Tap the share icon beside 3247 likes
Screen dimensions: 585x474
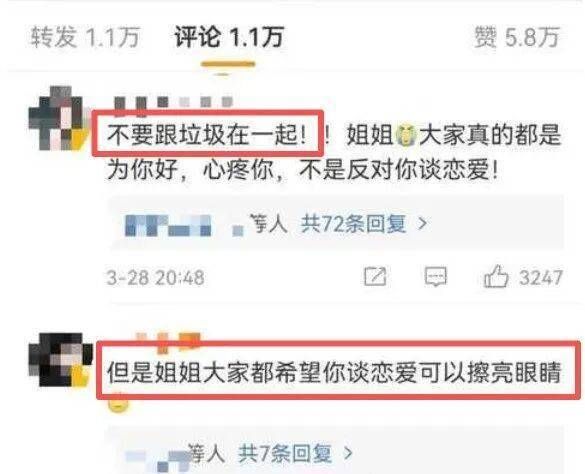point(375,277)
